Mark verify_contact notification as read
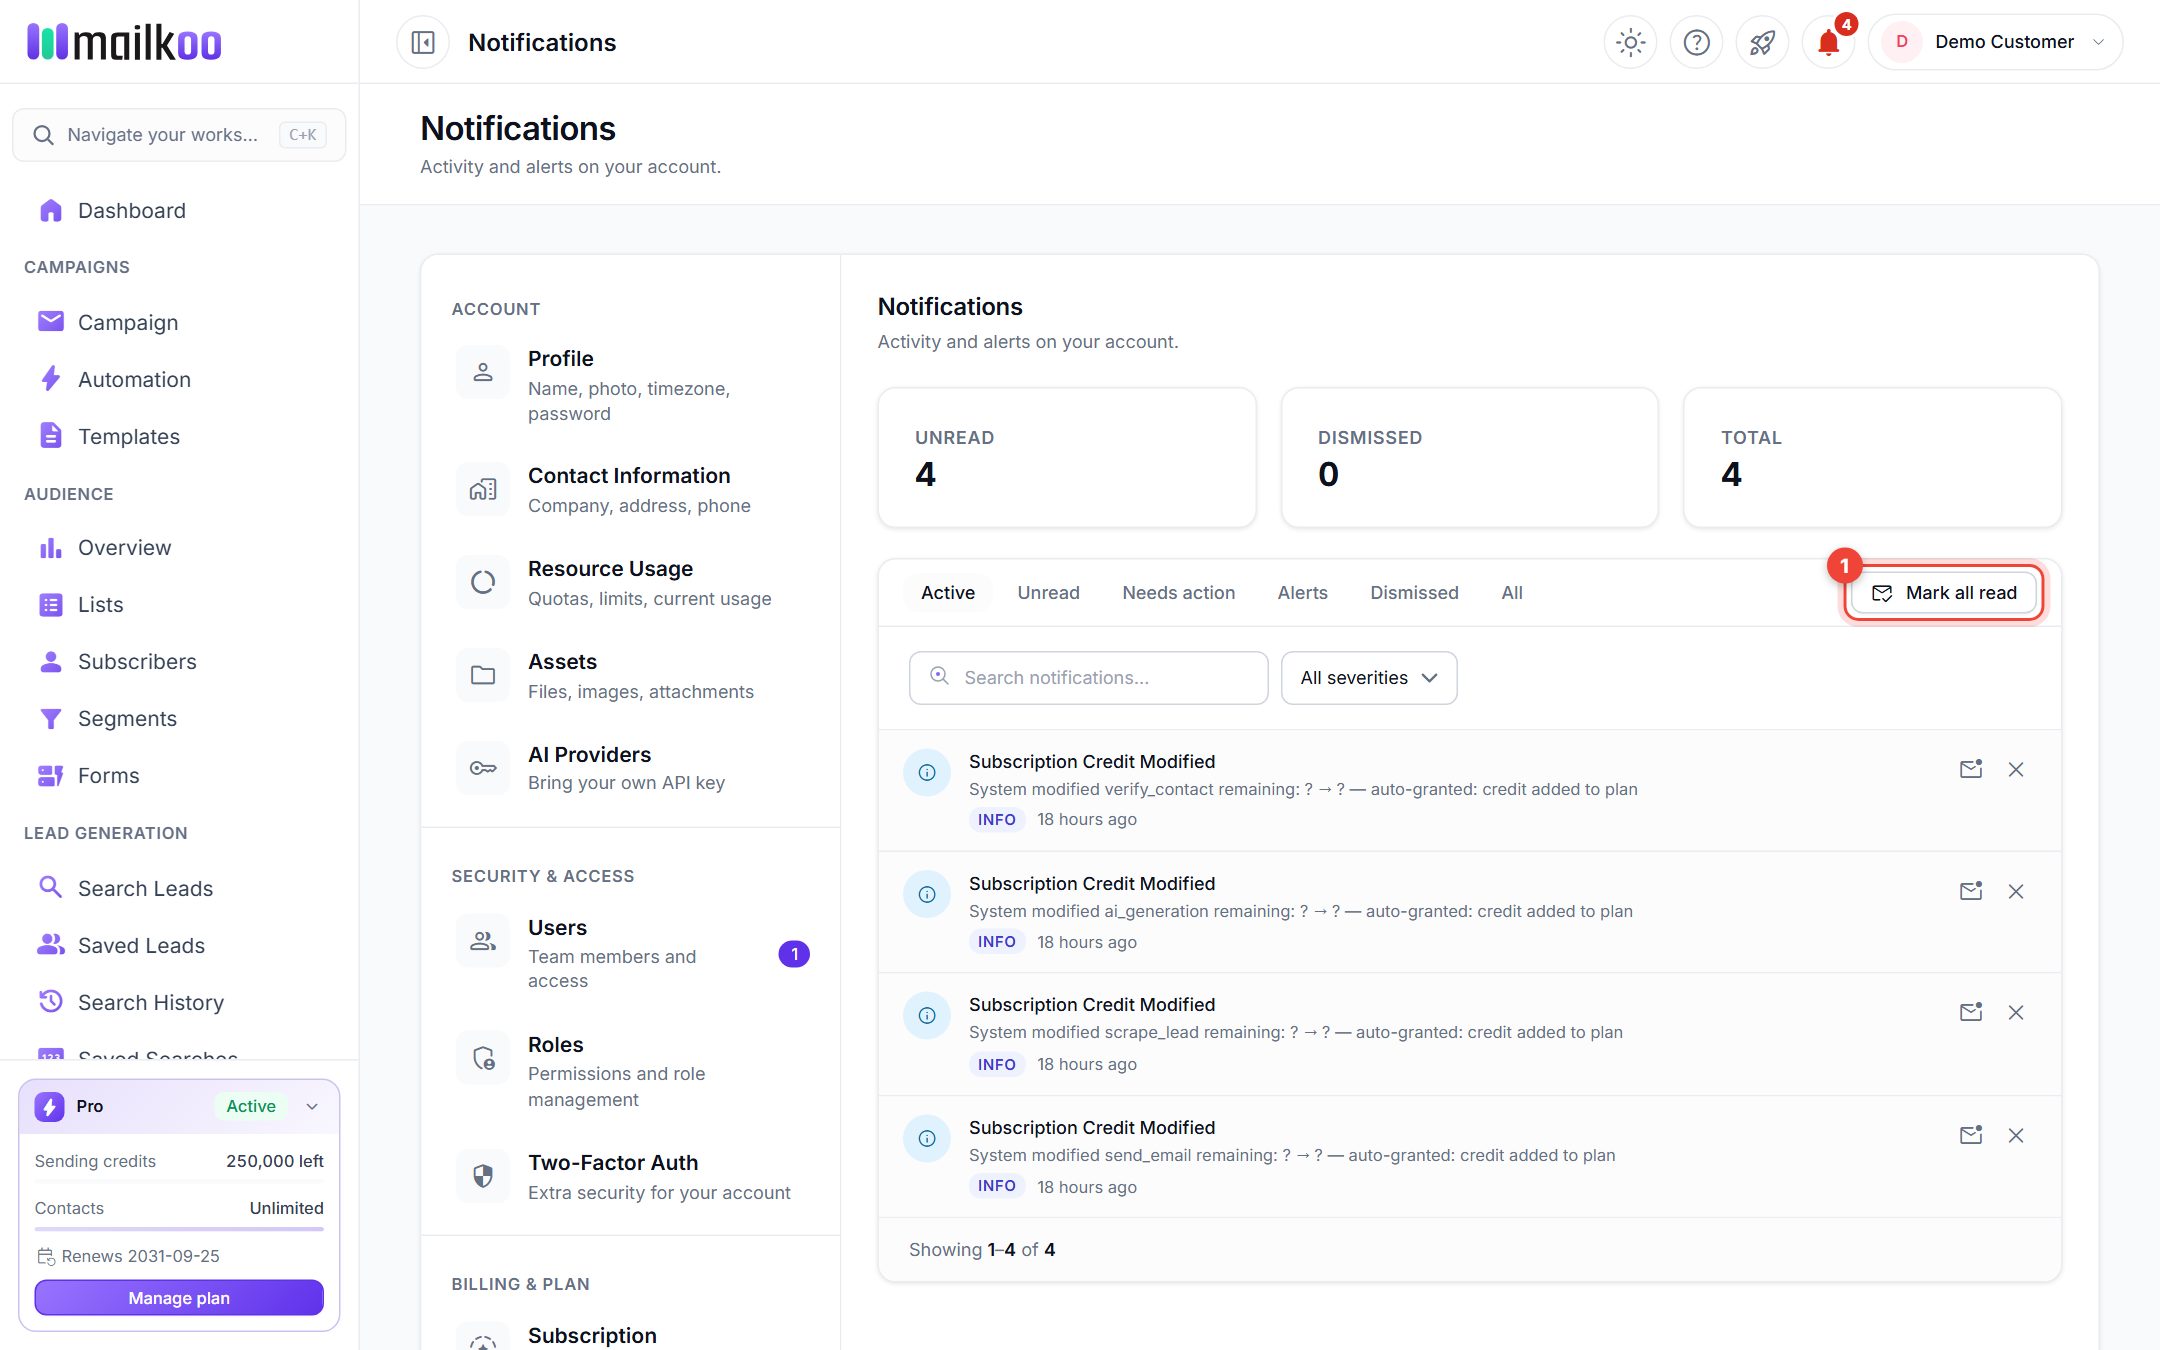 (1970, 769)
